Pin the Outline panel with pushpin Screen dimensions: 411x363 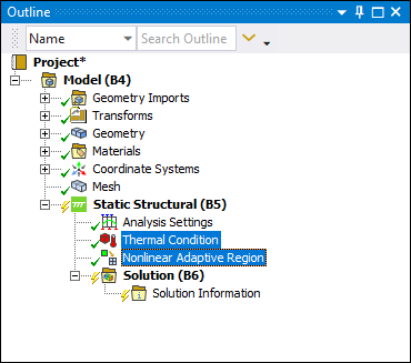359,12
